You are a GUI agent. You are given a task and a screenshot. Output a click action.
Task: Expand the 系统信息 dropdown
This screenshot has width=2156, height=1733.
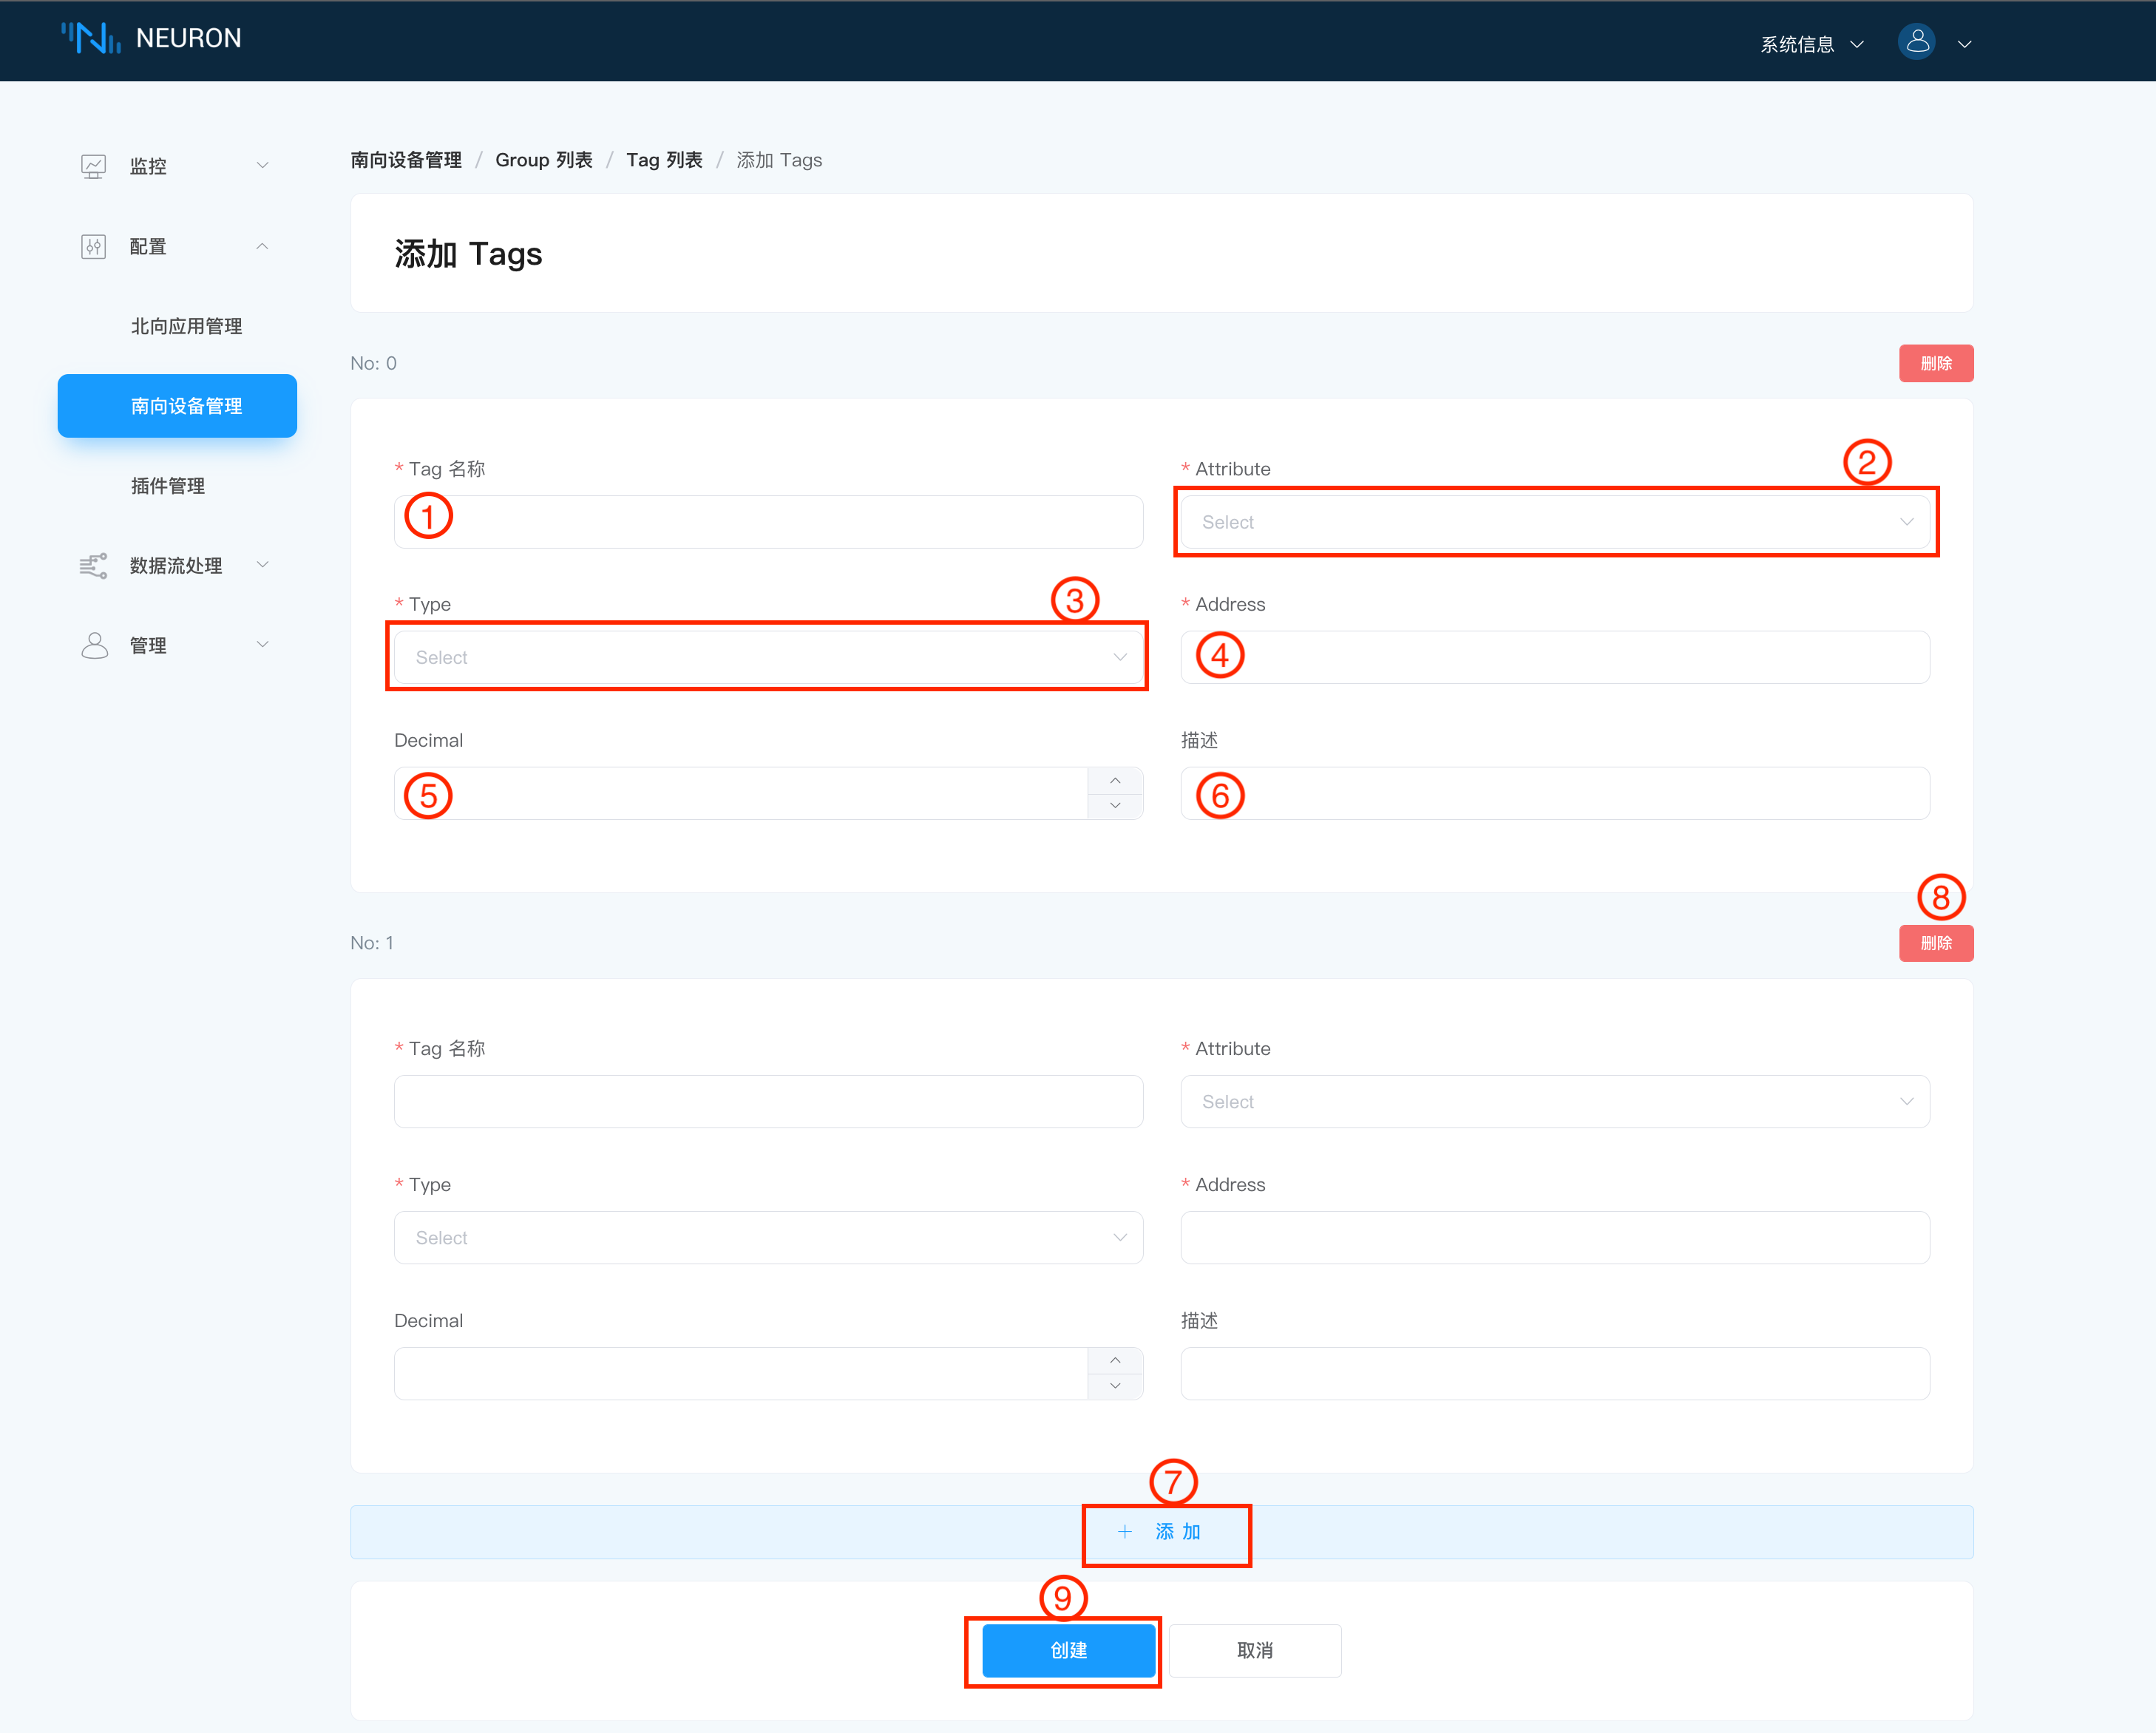tap(1811, 44)
